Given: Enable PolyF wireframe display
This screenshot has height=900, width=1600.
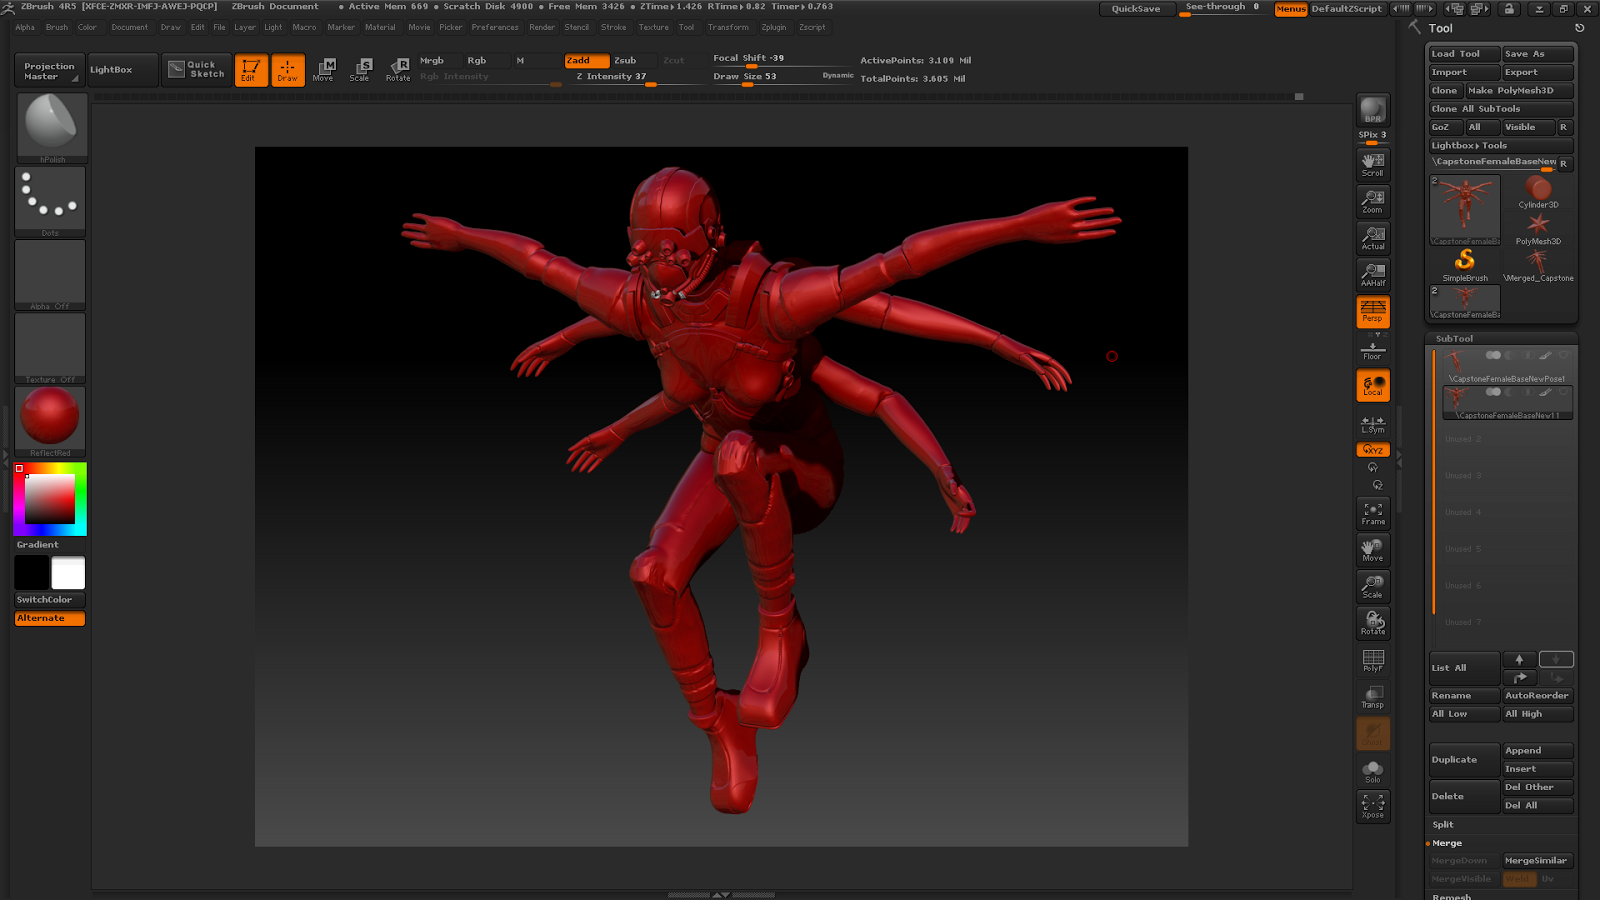Looking at the screenshot, I should tap(1373, 660).
